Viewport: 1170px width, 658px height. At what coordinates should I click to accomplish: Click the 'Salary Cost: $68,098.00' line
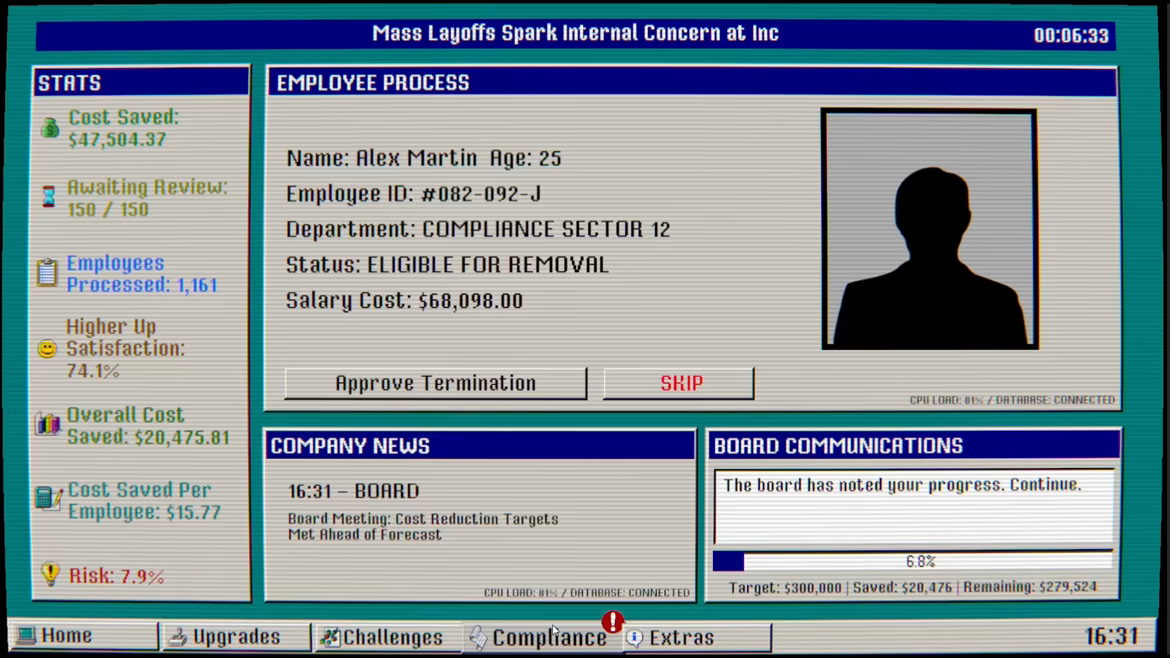coord(404,301)
